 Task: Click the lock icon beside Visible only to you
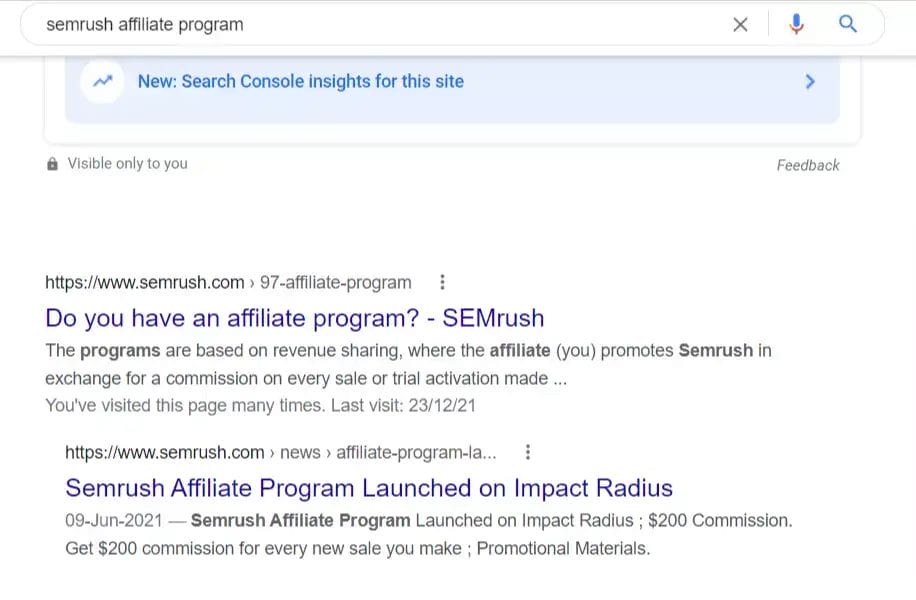pos(53,164)
